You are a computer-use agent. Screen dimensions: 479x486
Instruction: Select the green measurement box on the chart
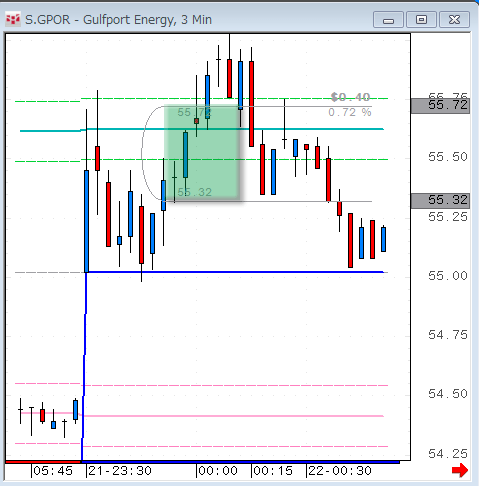202,153
